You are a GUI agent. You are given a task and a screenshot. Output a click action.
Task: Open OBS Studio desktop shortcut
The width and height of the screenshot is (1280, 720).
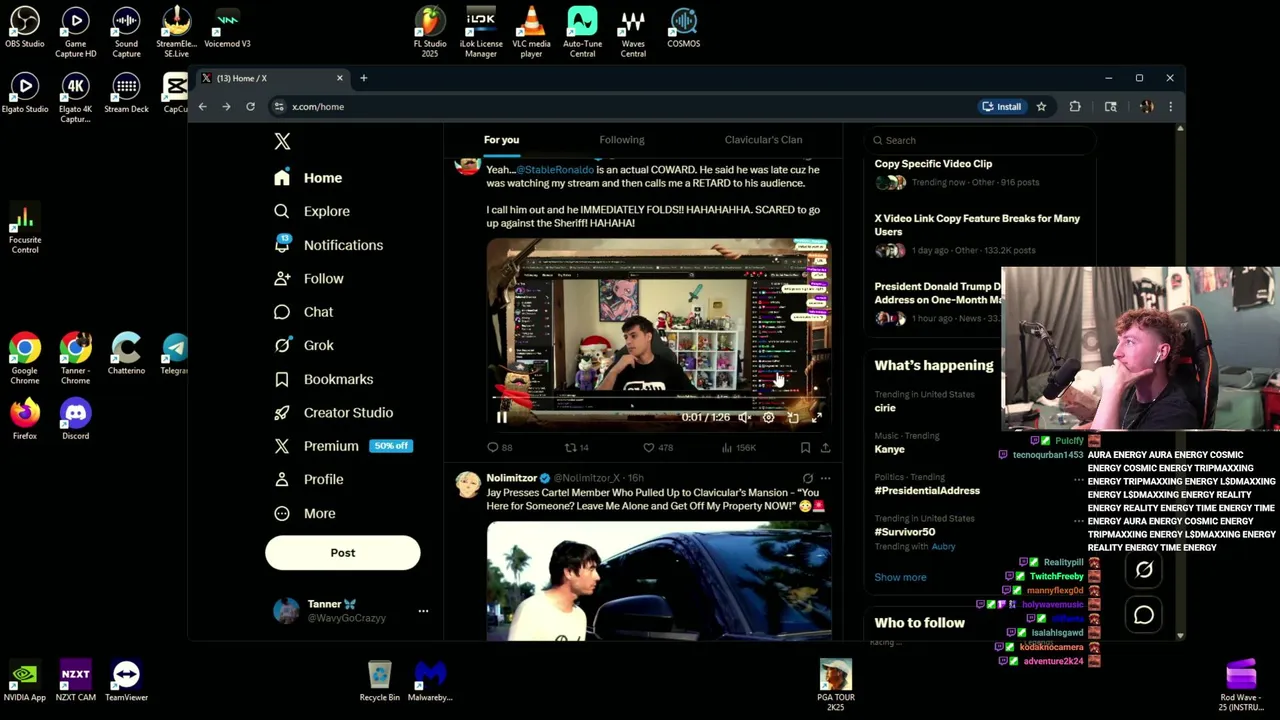25,27
